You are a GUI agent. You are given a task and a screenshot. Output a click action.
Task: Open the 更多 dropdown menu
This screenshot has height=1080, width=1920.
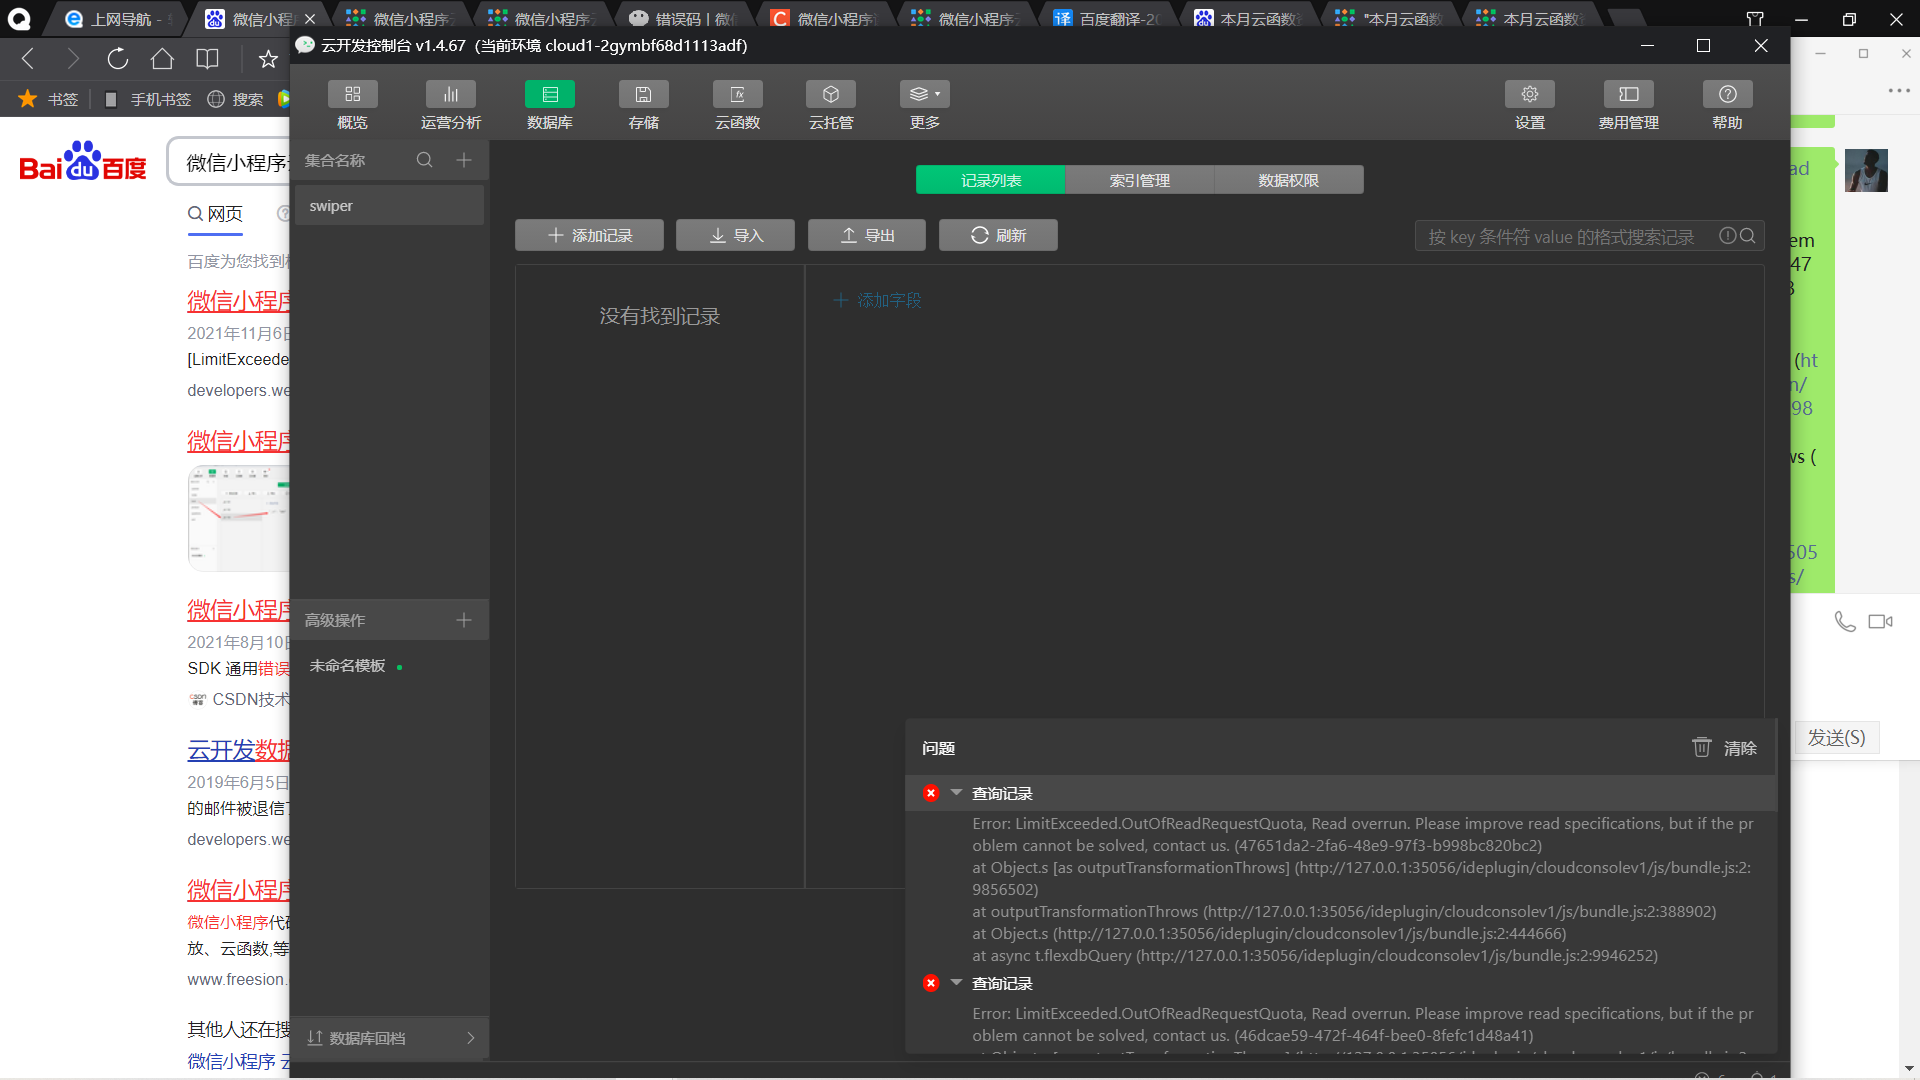point(924,95)
